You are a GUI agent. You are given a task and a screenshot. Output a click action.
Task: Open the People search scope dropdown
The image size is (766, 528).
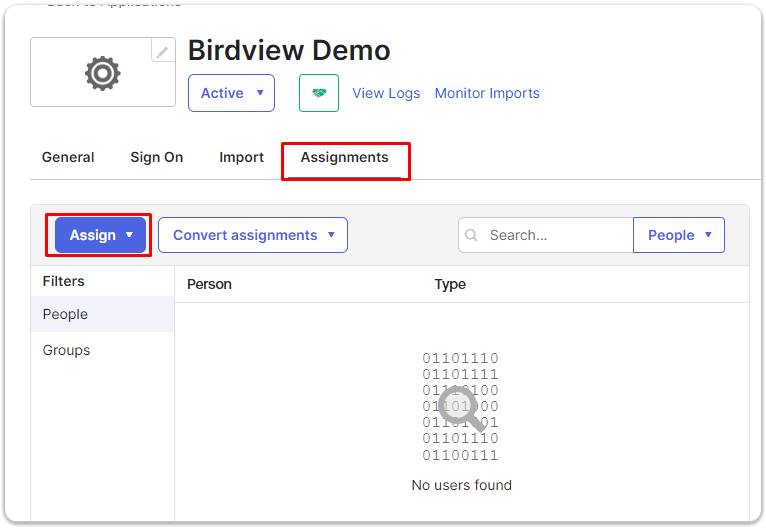[x=679, y=235]
